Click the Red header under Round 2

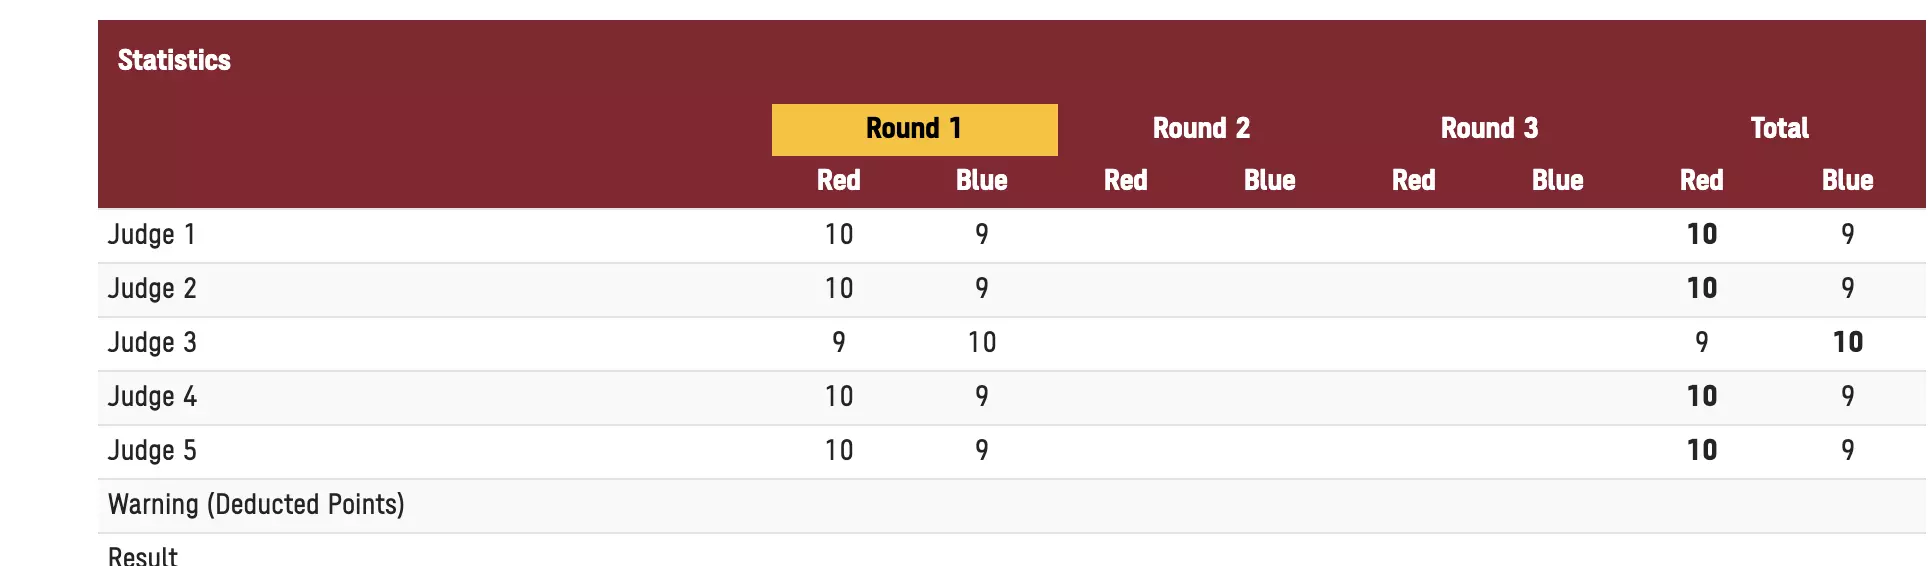coord(1125,181)
